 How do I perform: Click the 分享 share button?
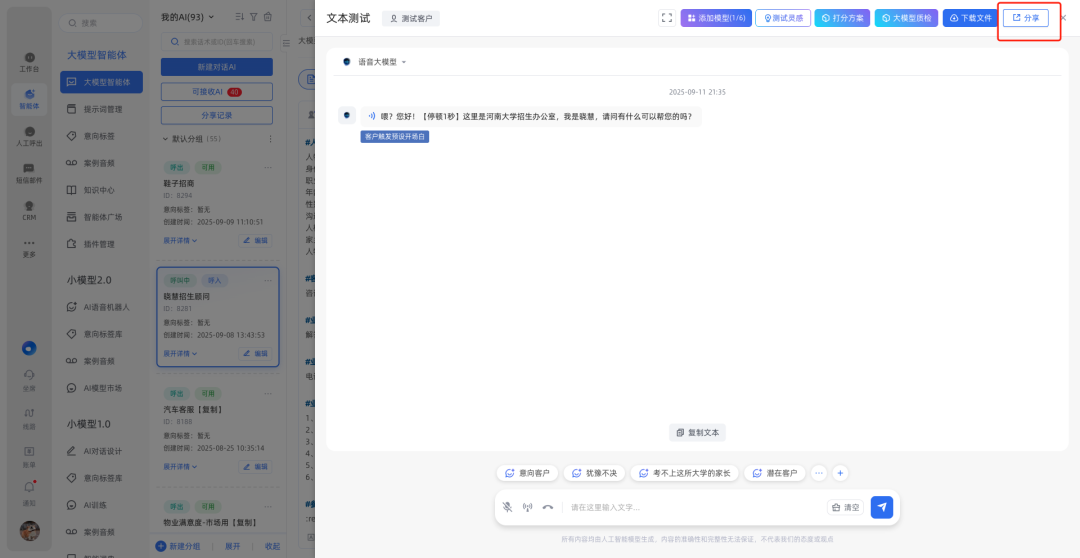pos(1025,18)
